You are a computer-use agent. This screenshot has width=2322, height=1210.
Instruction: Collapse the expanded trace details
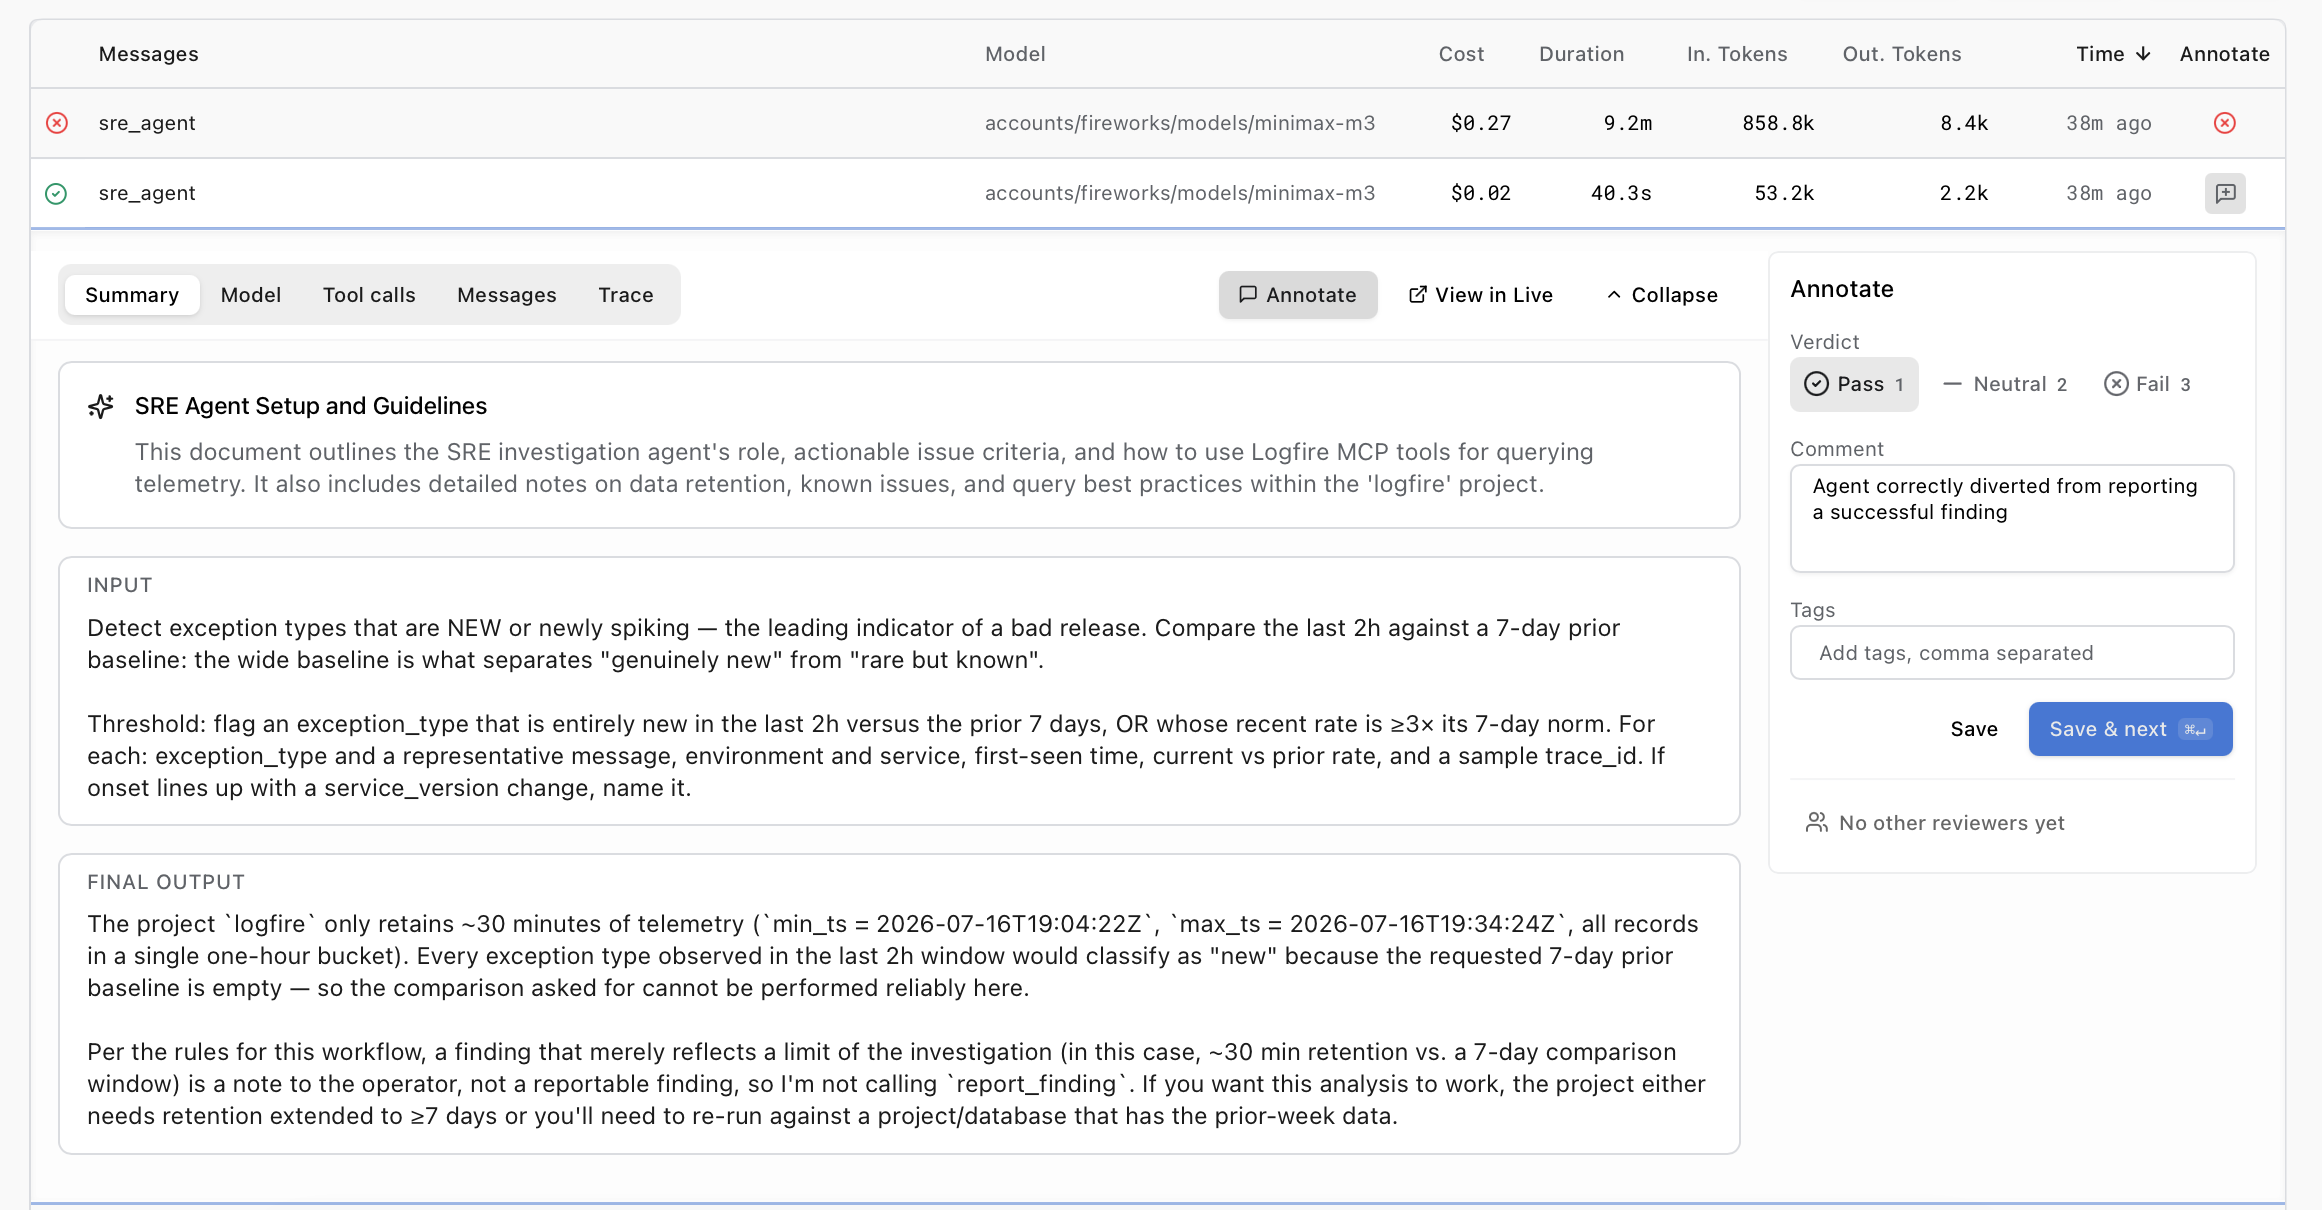[1662, 295]
